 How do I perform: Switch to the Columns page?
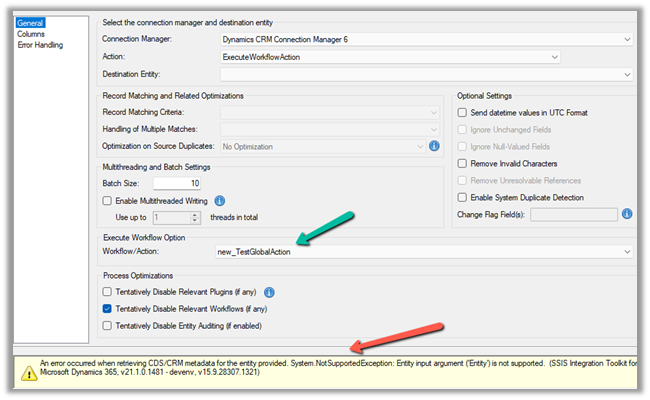pos(31,34)
